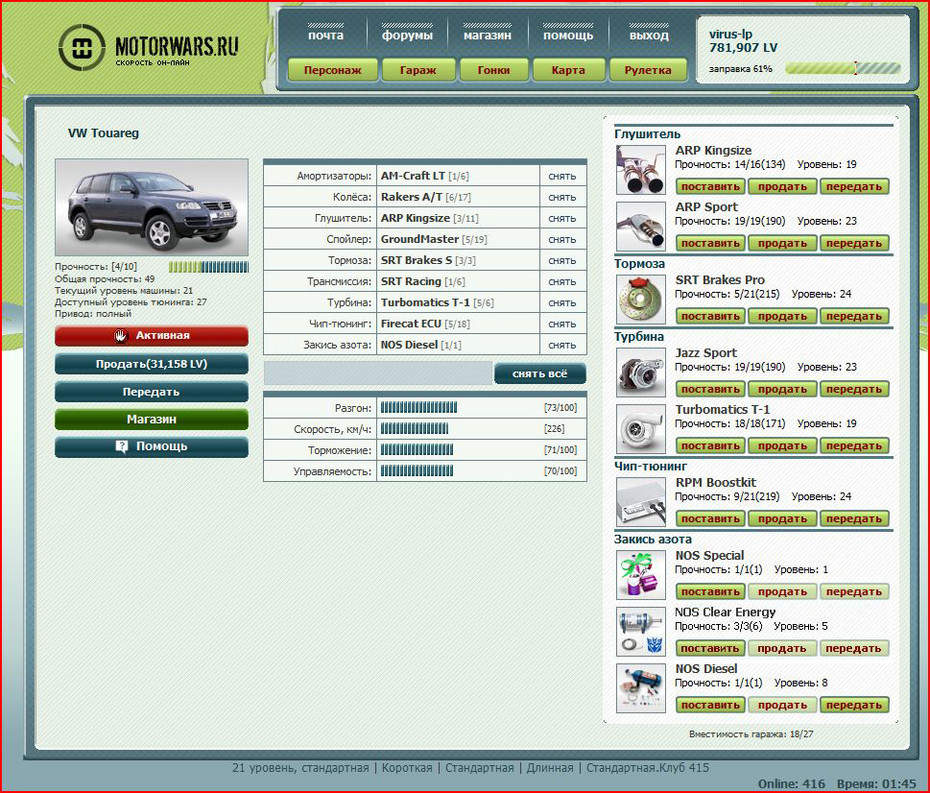Open the ARP Kingsize muffler image

(x=641, y=170)
